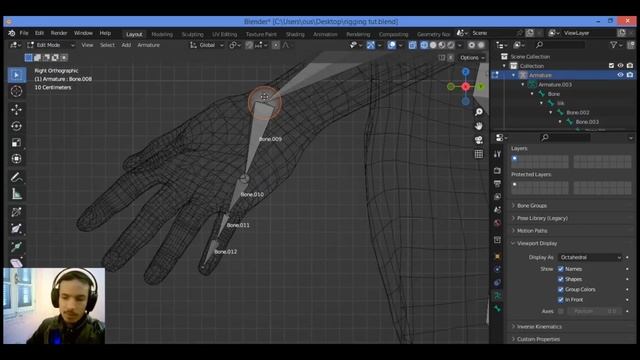
Task: Toggle the Shapes checkbox
Action: (x=560, y=279)
